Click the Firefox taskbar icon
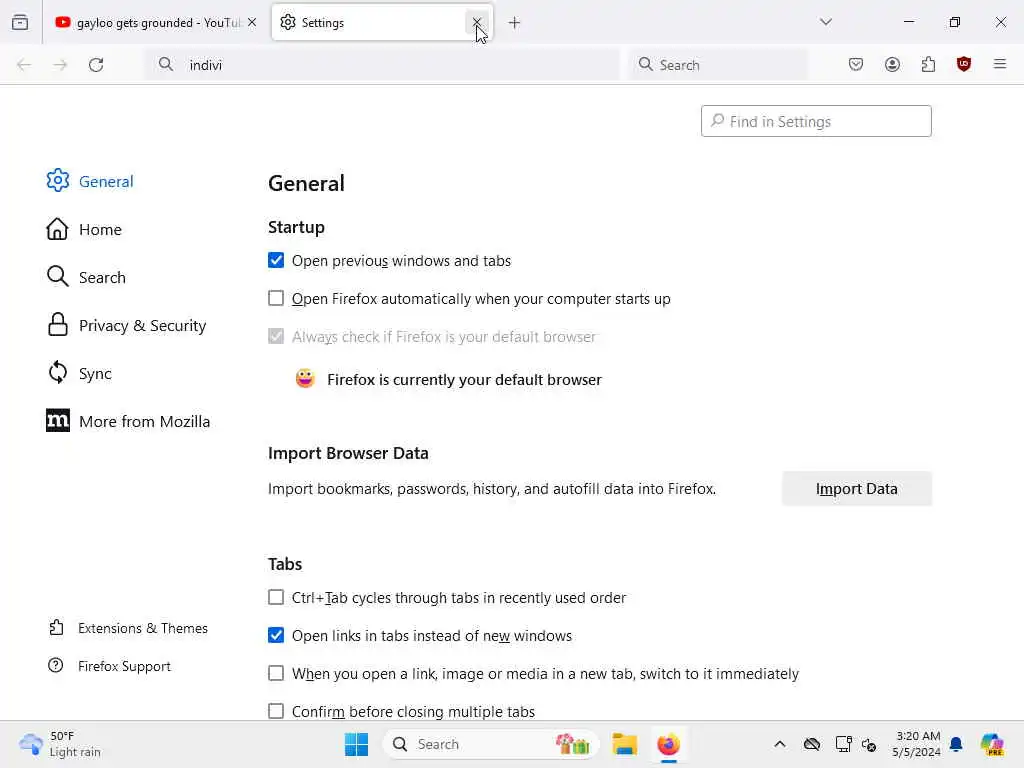Image resolution: width=1024 pixels, height=768 pixels. pyautogui.click(x=668, y=744)
